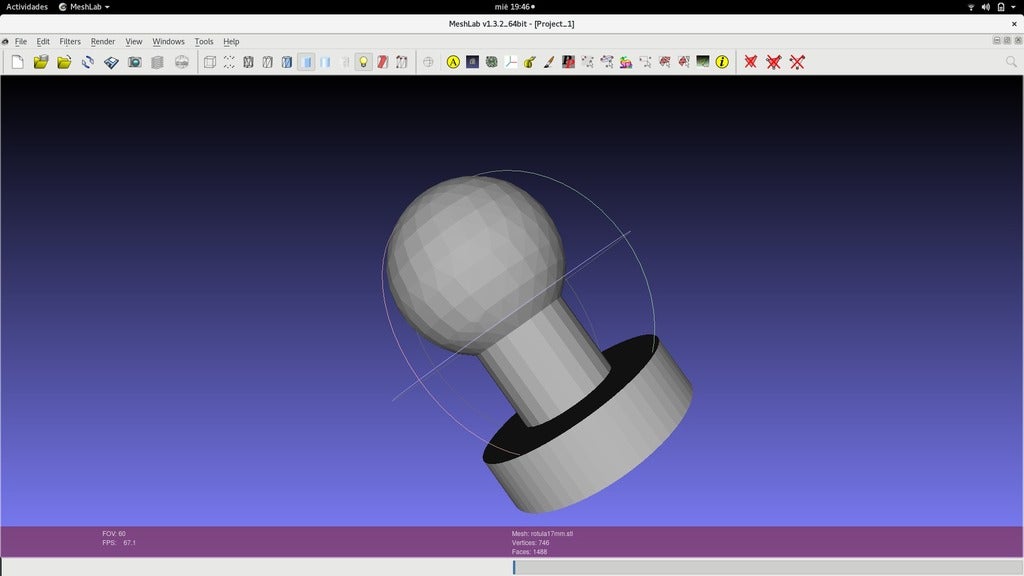Open the clock calendar dropdown

(512, 7)
